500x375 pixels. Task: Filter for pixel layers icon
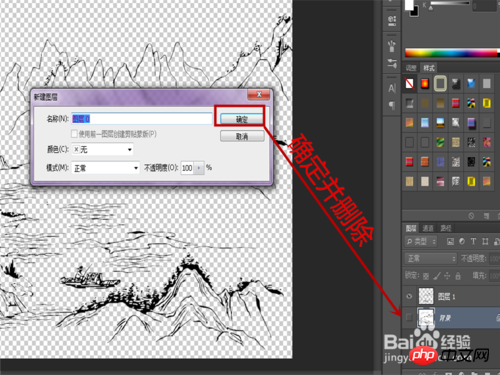(x=450, y=241)
